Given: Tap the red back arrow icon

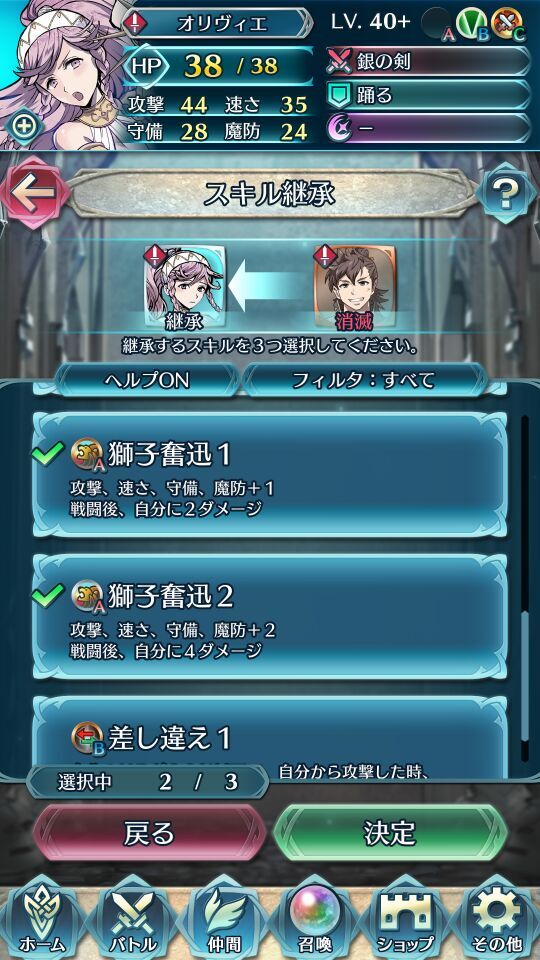Looking at the screenshot, I should (31, 193).
